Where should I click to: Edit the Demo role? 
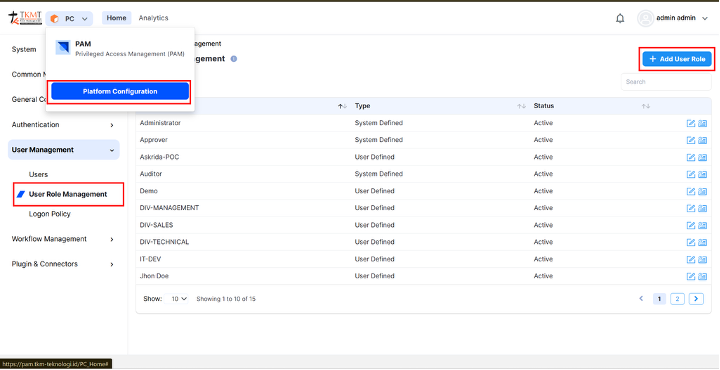tap(691, 191)
